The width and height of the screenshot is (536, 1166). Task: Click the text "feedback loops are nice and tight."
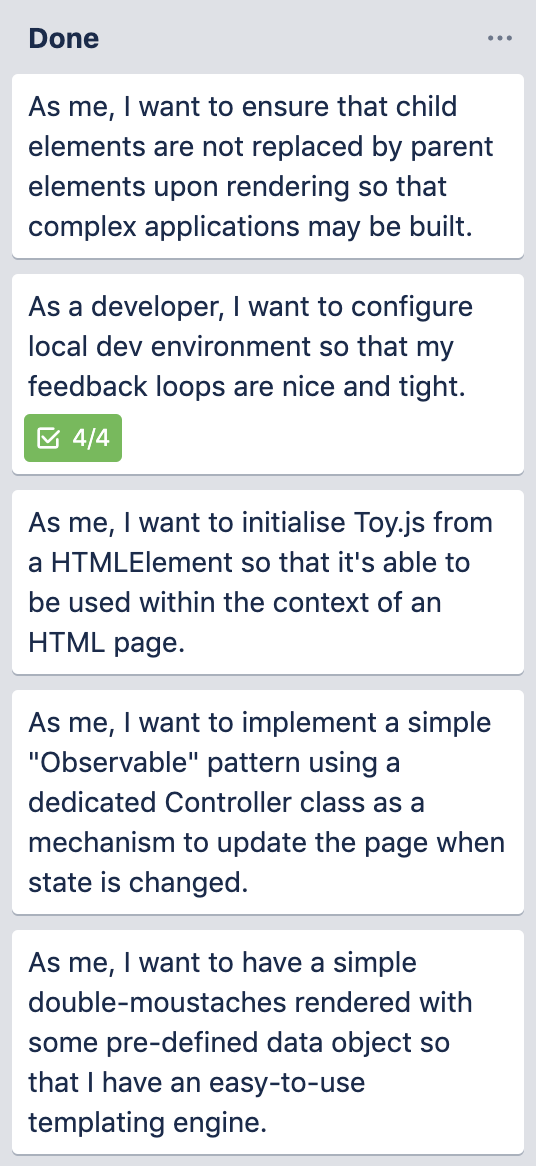(x=247, y=387)
